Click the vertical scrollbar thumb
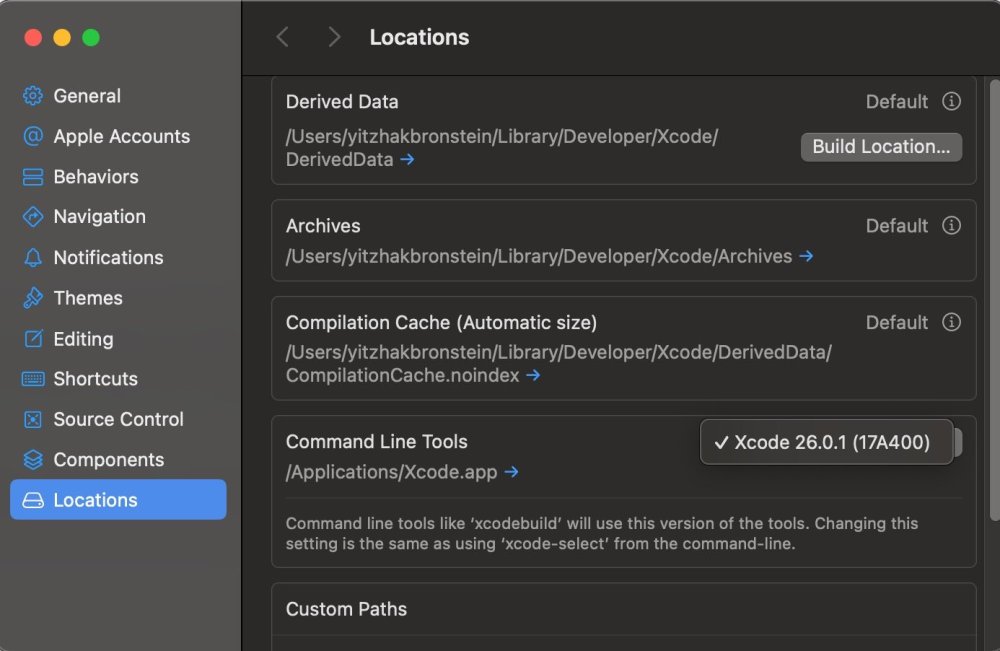The width and height of the screenshot is (1000, 651). tap(994, 300)
